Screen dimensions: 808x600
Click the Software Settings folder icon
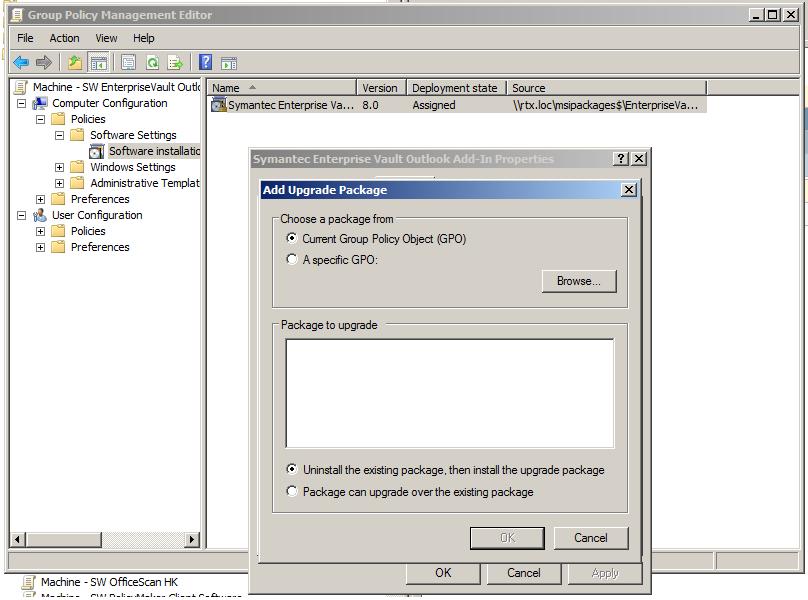point(77,135)
